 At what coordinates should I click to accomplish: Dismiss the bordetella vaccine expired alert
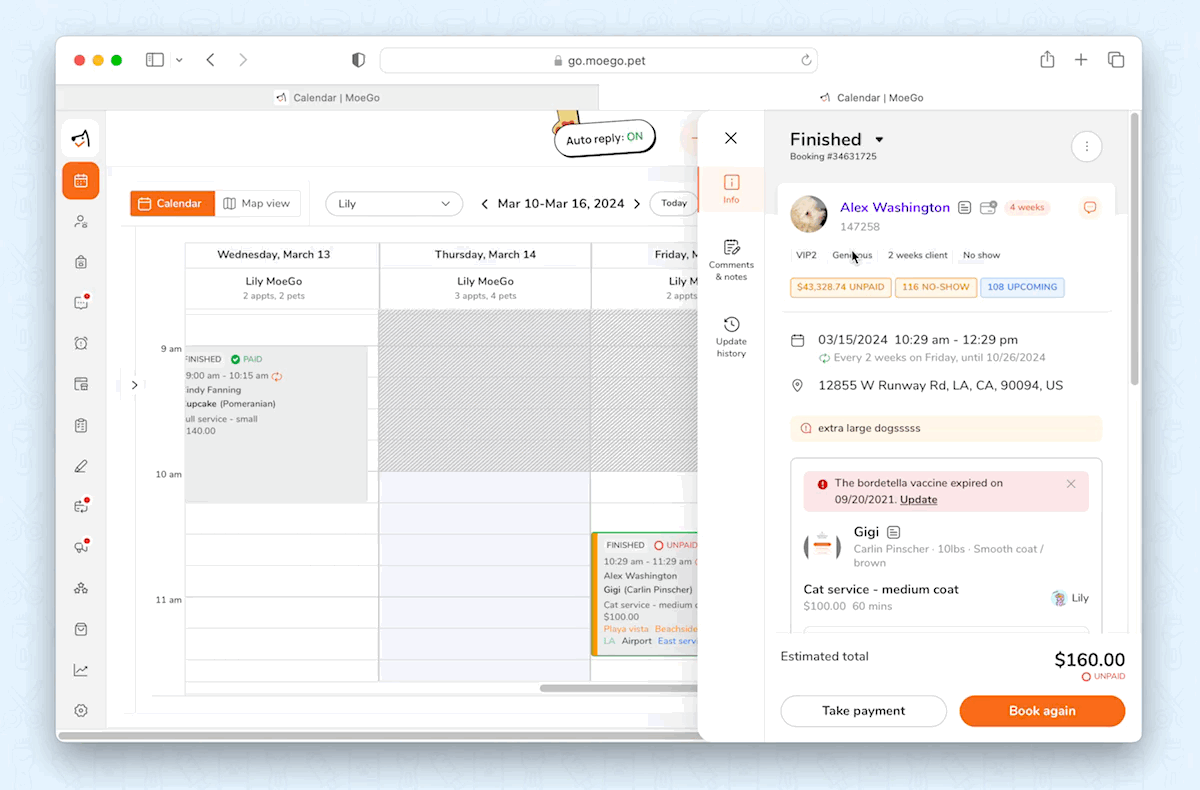1071,484
